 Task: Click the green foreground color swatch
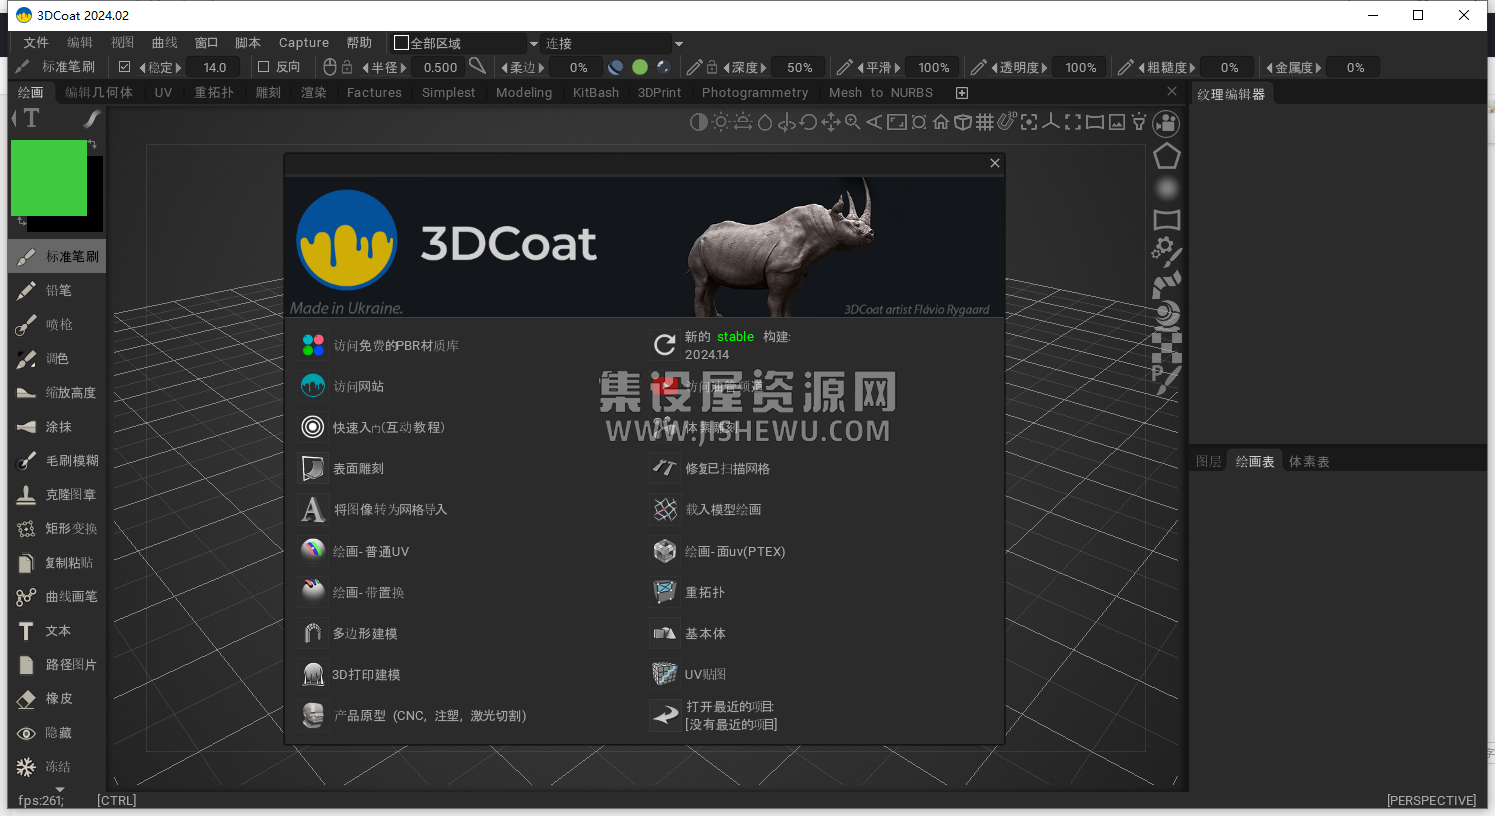point(49,178)
